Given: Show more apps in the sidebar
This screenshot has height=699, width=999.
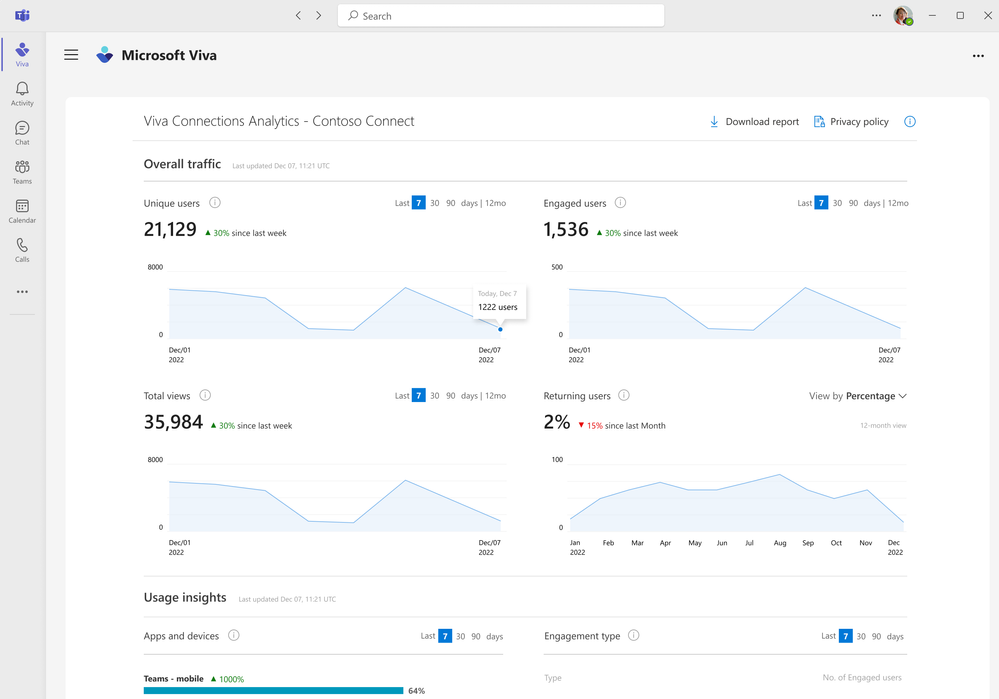Looking at the screenshot, I should point(22,292).
